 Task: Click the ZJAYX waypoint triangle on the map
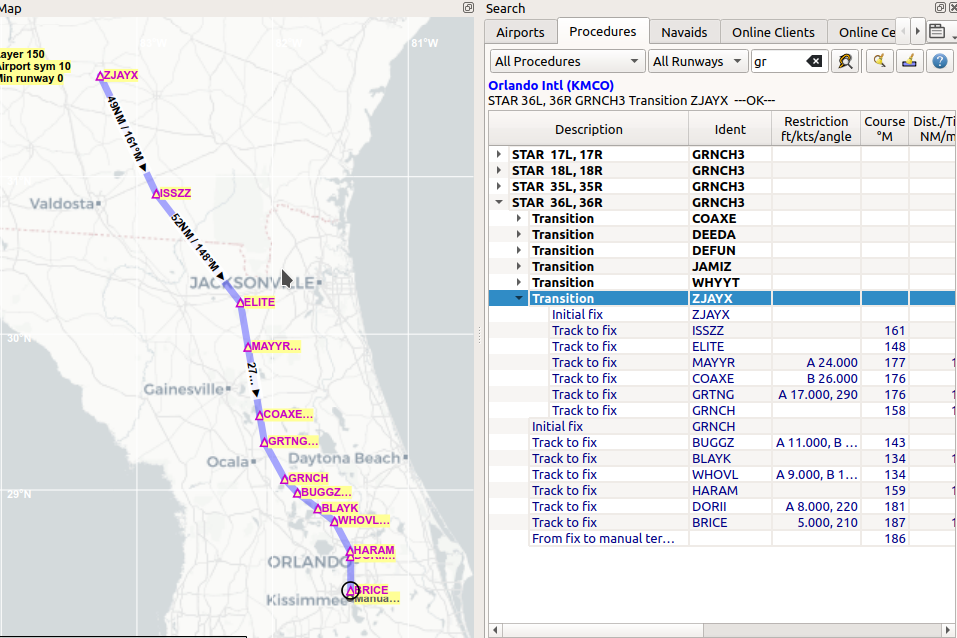tap(100, 76)
